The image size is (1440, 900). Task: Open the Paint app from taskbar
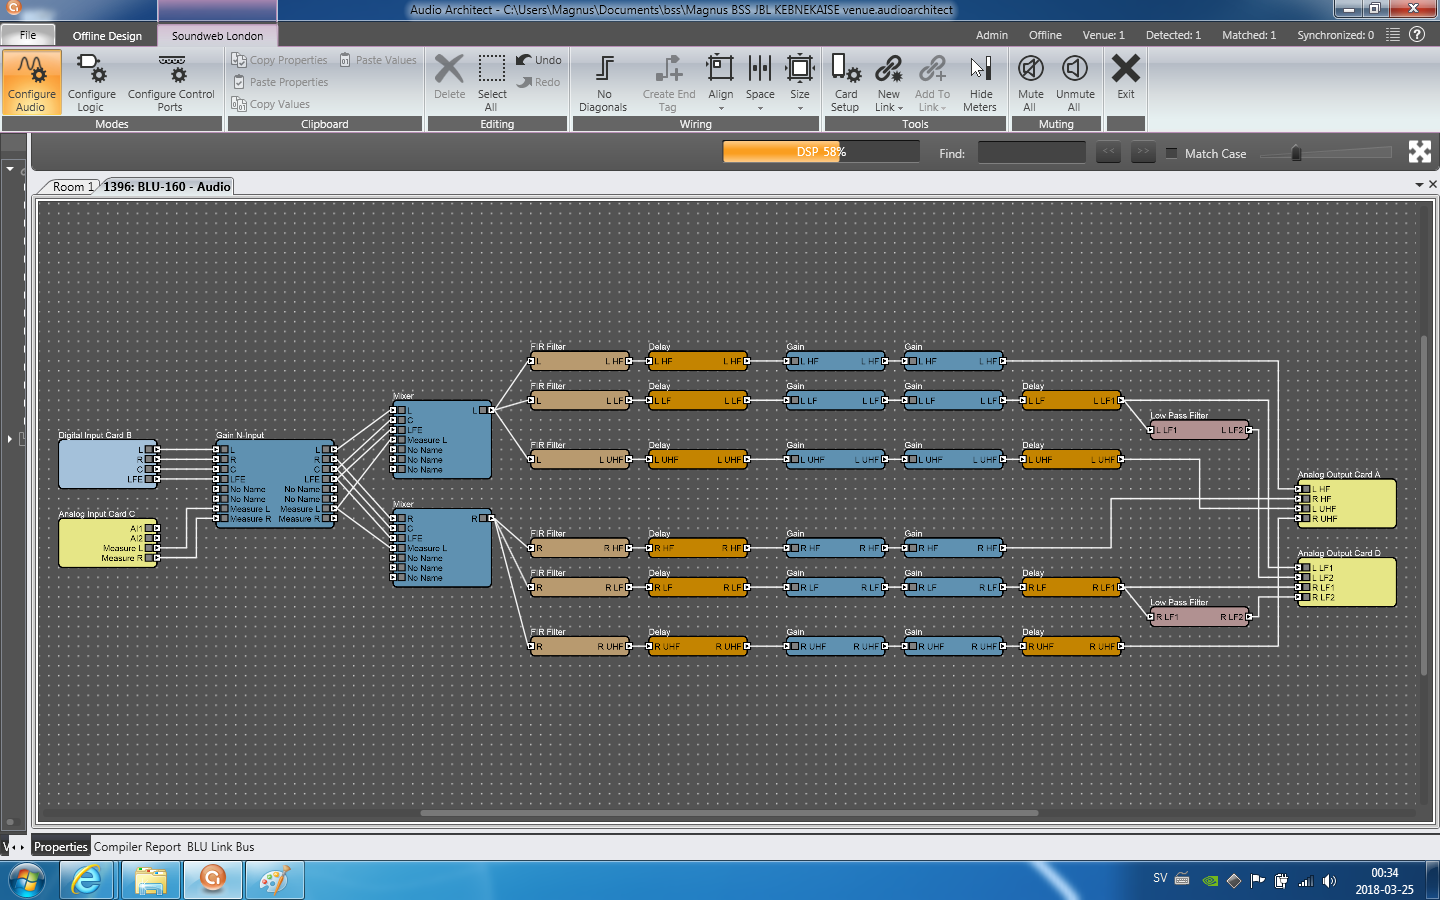click(x=274, y=880)
